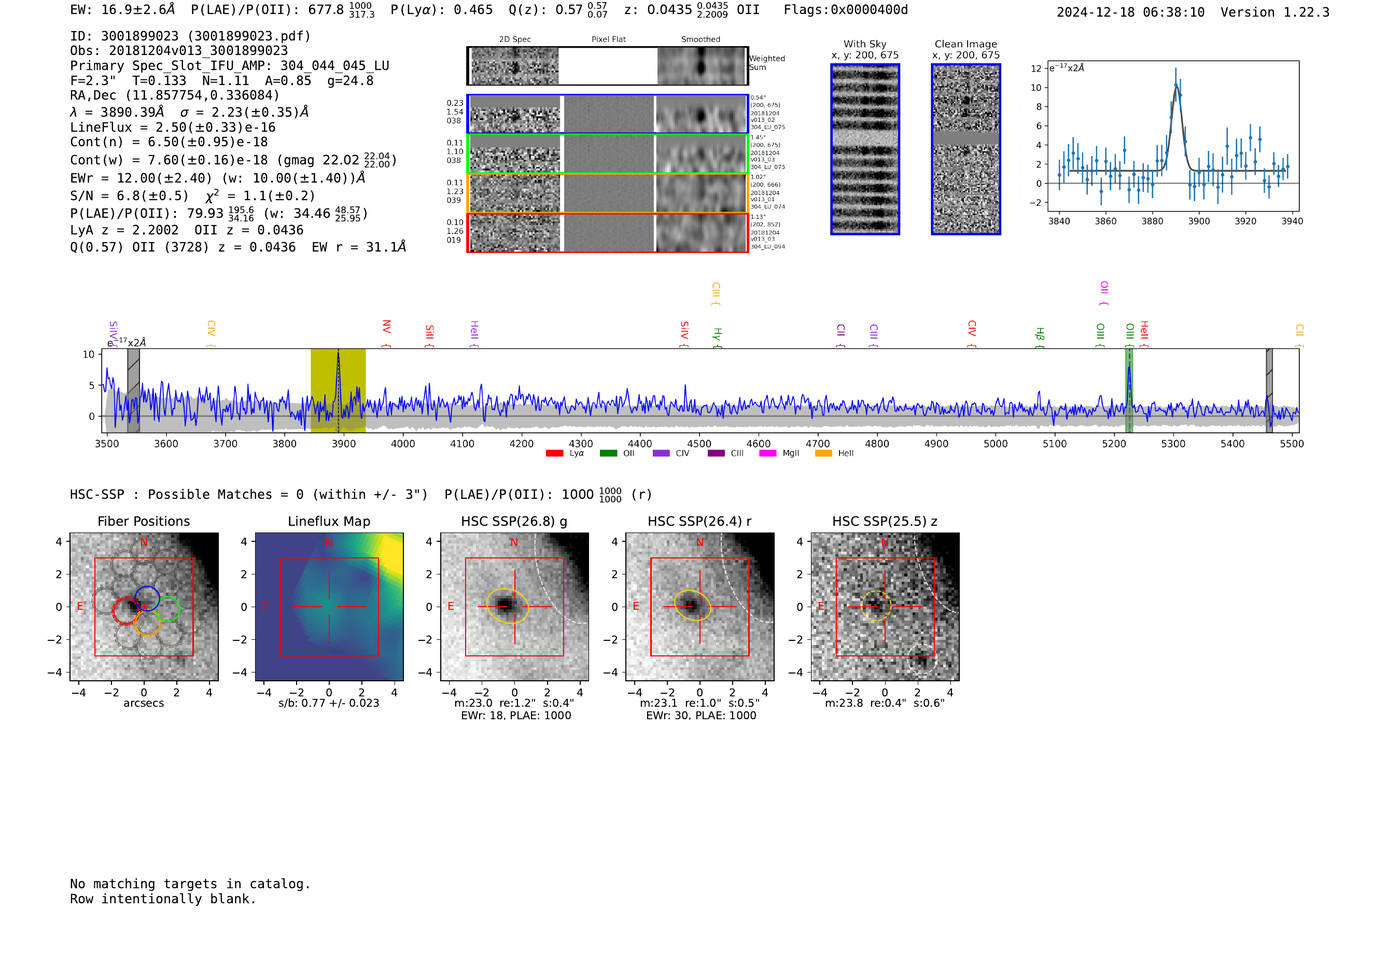Click the Gaussian line fit plot
Viewport: 1400px width, 953px height.
(x=1172, y=137)
